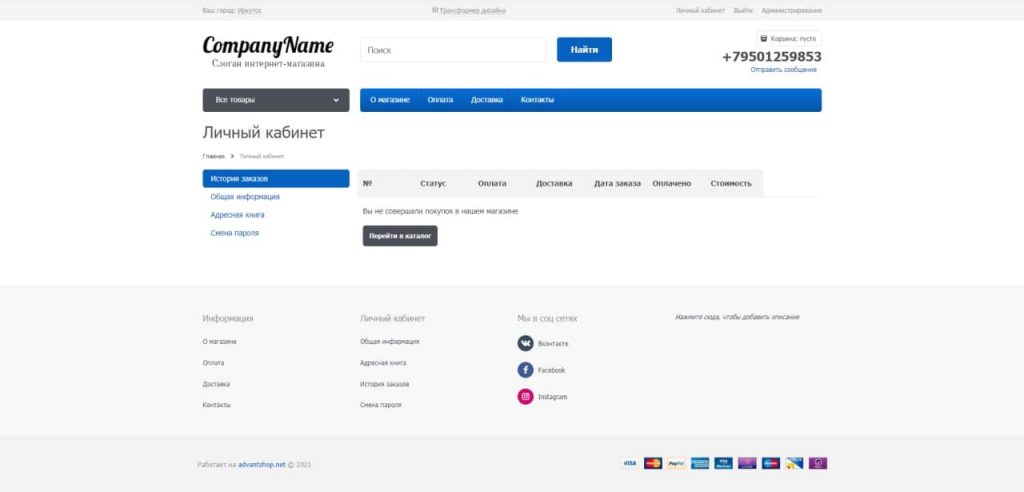Viewport: 1024px width, 492px height.
Task: Click the Visa Electron payment logo
Action: coord(724,463)
